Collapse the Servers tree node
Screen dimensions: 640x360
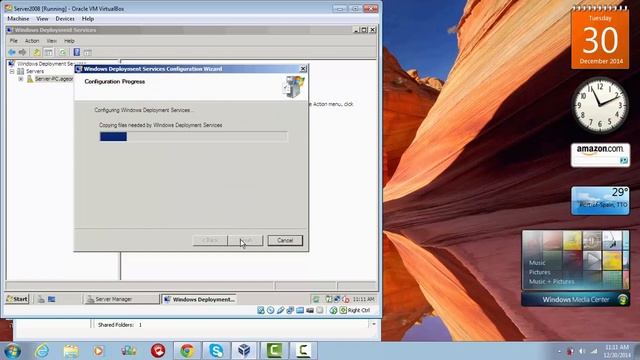[x=12, y=71]
